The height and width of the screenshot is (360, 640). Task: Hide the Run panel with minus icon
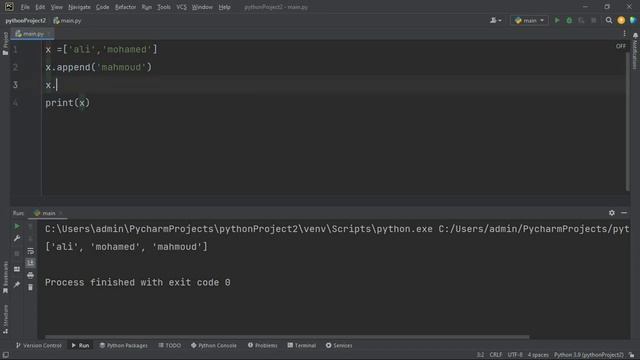click(624, 213)
